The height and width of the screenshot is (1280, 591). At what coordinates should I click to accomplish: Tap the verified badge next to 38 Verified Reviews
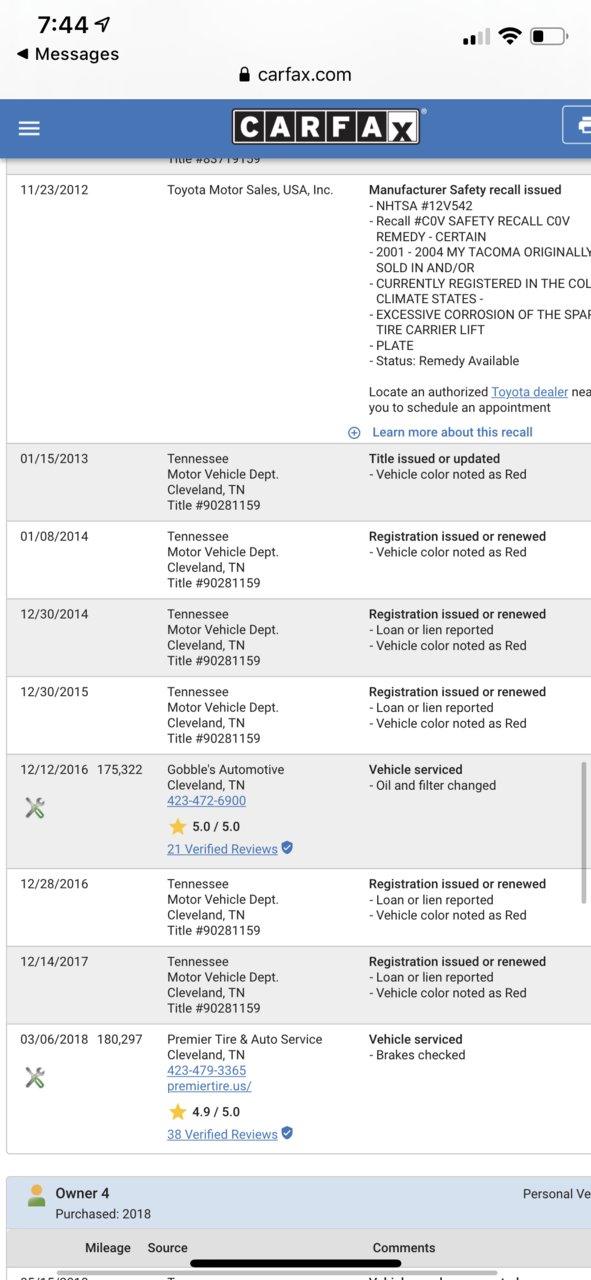287,1133
